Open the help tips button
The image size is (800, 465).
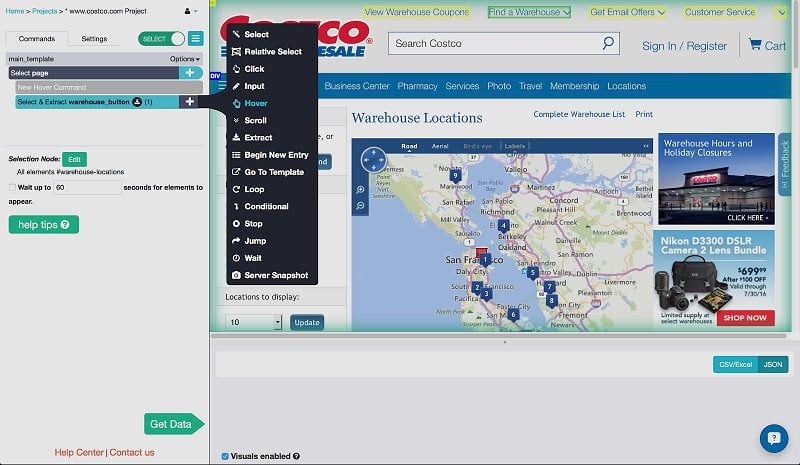pos(43,225)
